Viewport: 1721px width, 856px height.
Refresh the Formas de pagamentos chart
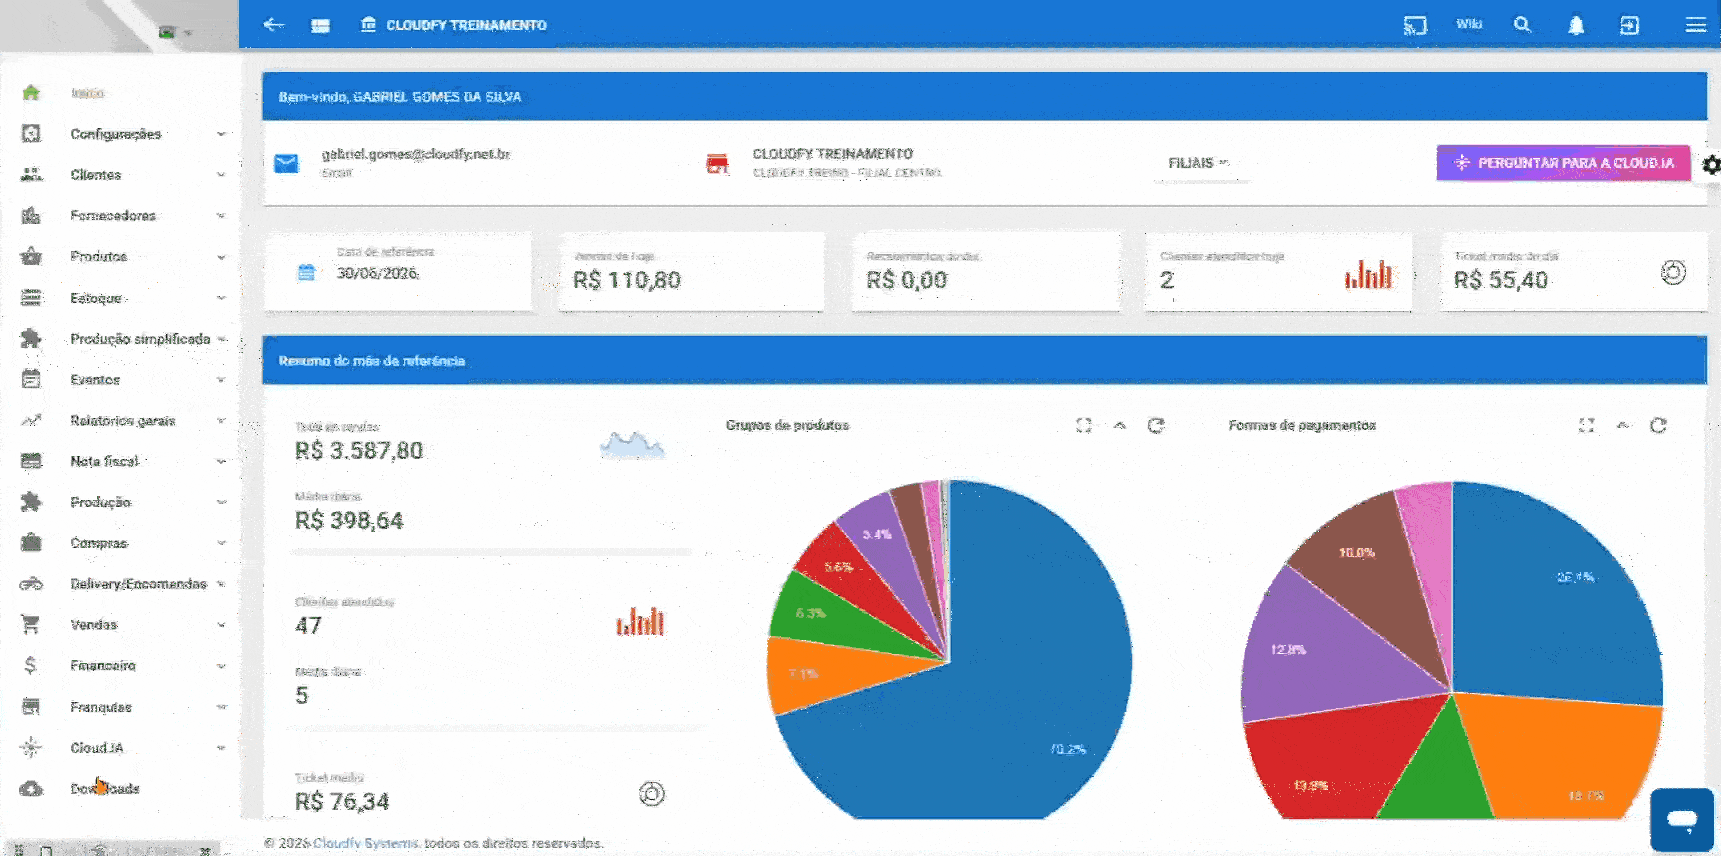(1658, 426)
